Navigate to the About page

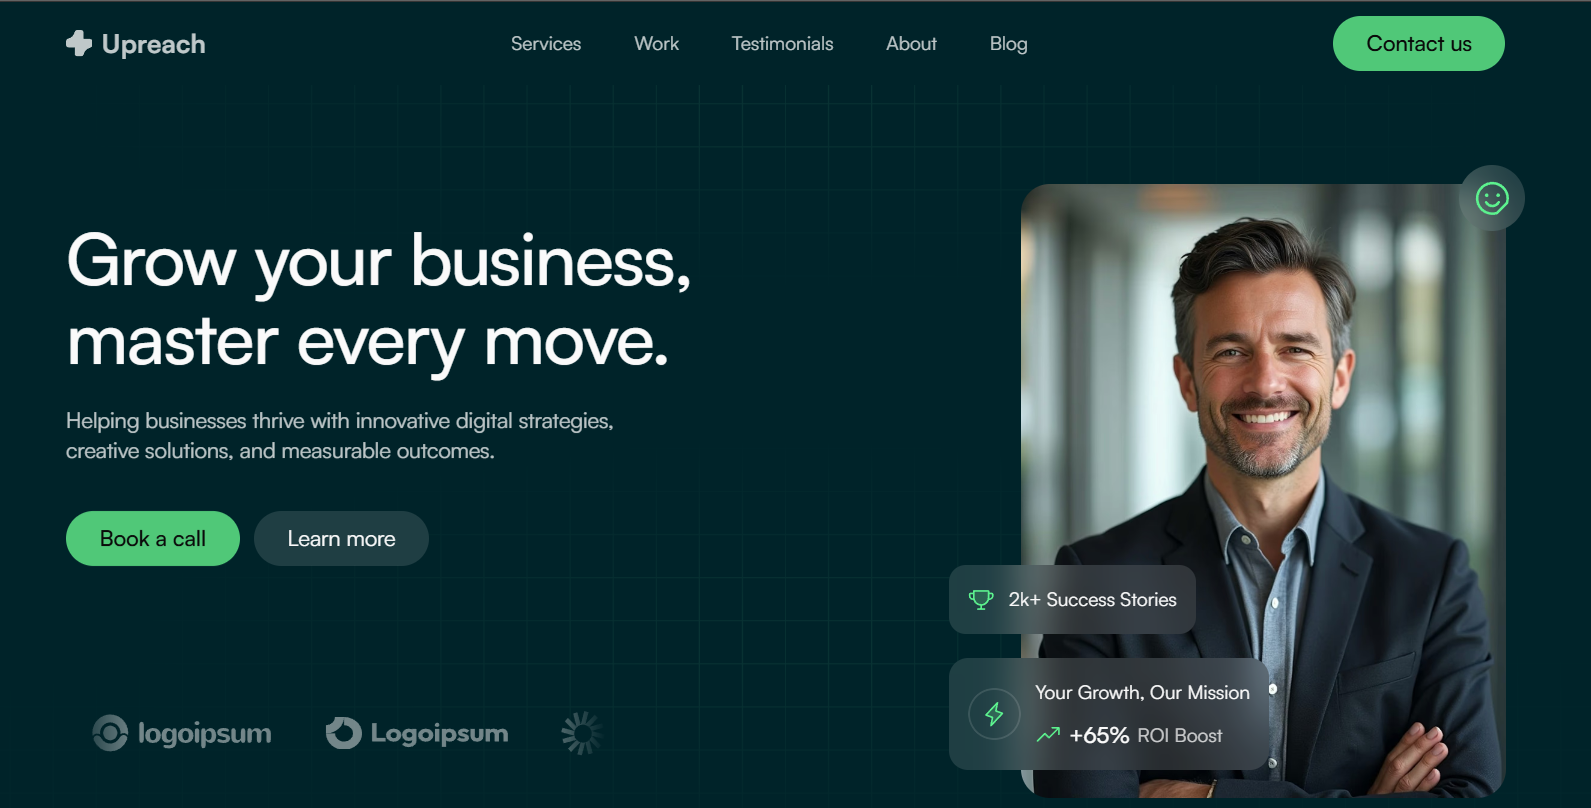911,44
